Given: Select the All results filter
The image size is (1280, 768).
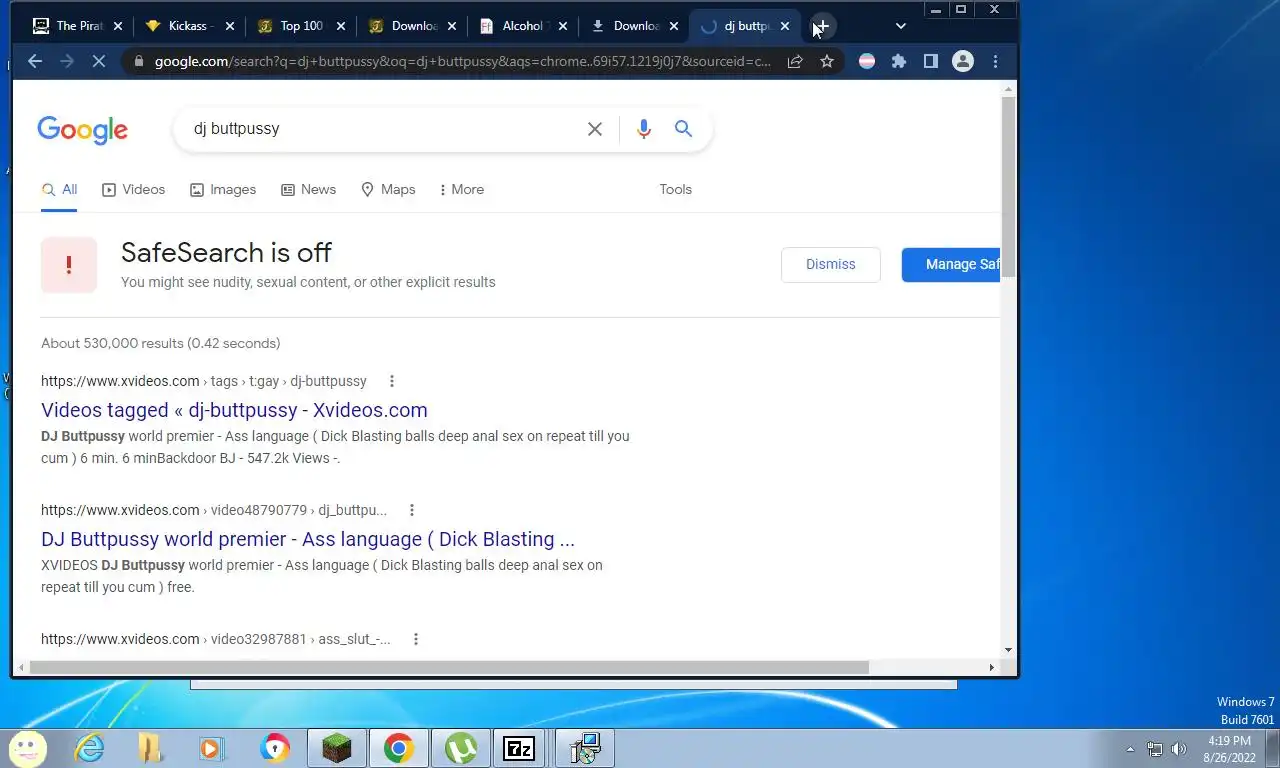Looking at the screenshot, I should tap(59, 189).
